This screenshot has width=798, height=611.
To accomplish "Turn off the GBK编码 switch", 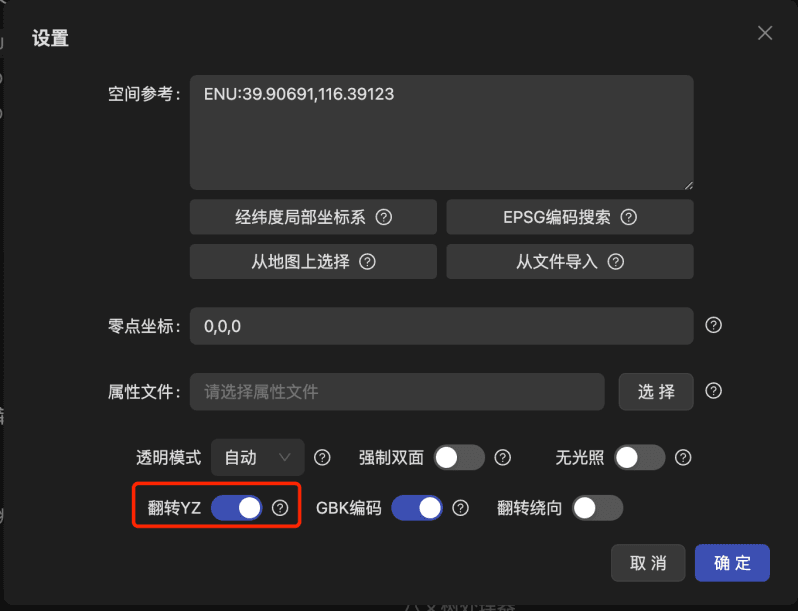I will pyautogui.click(x=417, y=508).
